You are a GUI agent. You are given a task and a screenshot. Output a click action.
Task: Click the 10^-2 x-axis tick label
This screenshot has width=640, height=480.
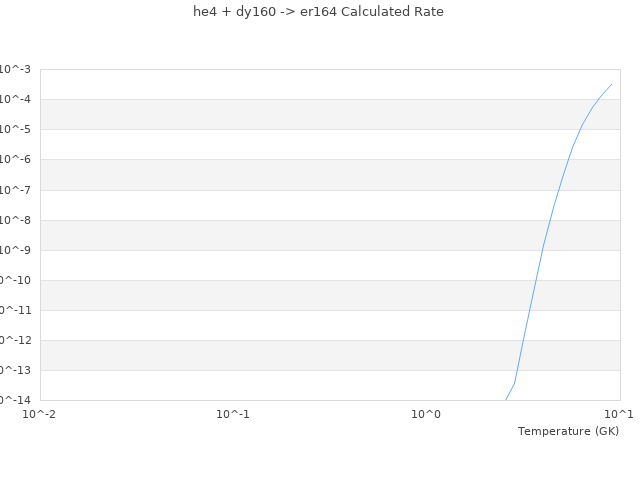(x=40, y=414)
